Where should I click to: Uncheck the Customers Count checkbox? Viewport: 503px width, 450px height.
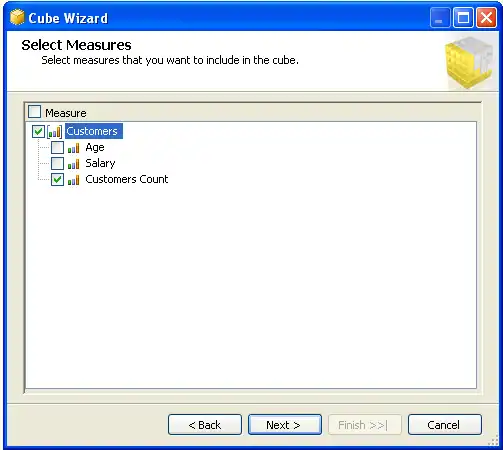(x=57, y=180)
